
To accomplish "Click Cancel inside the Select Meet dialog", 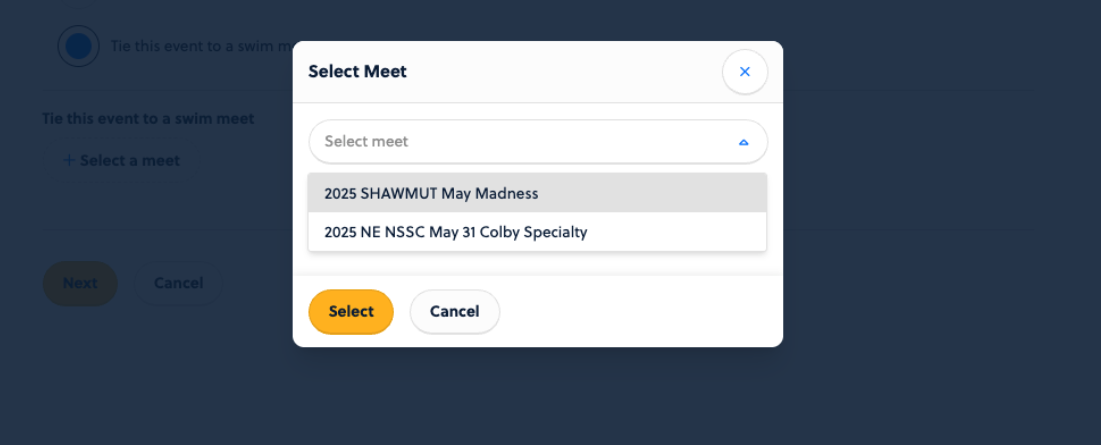I will coord(454,311).
